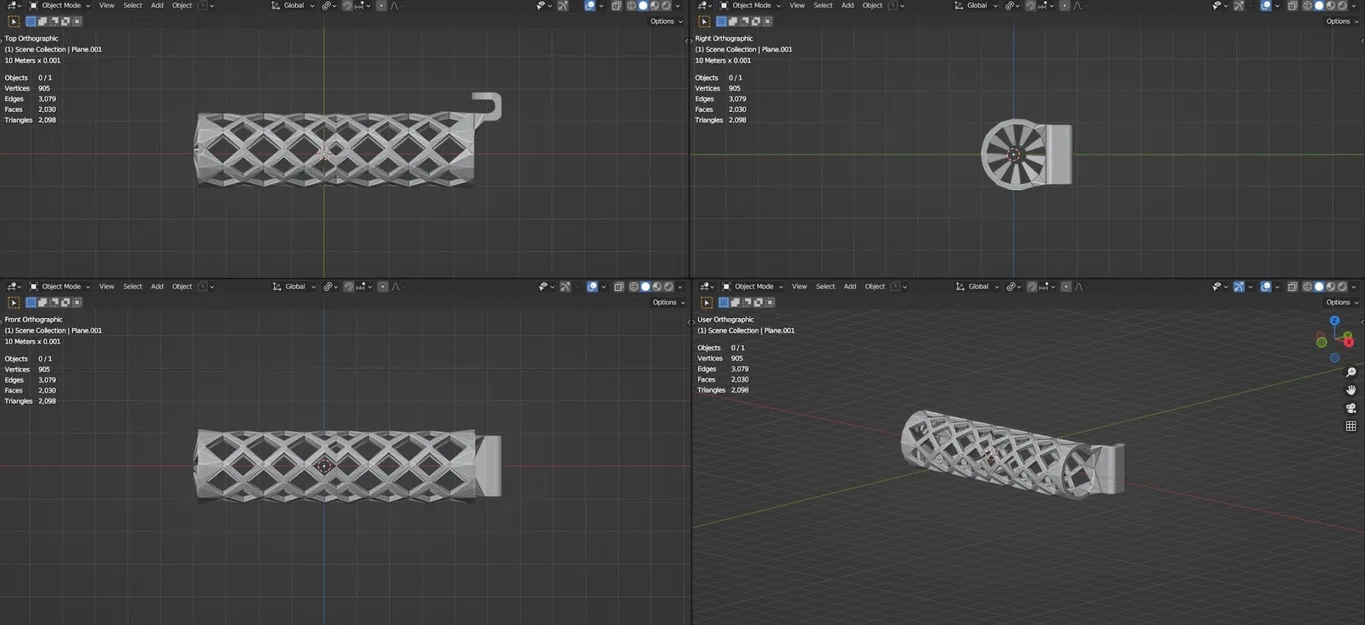Select the tweak cursor tool icon in Right viewport
The image size is (1365, 625).
(704, 21)
